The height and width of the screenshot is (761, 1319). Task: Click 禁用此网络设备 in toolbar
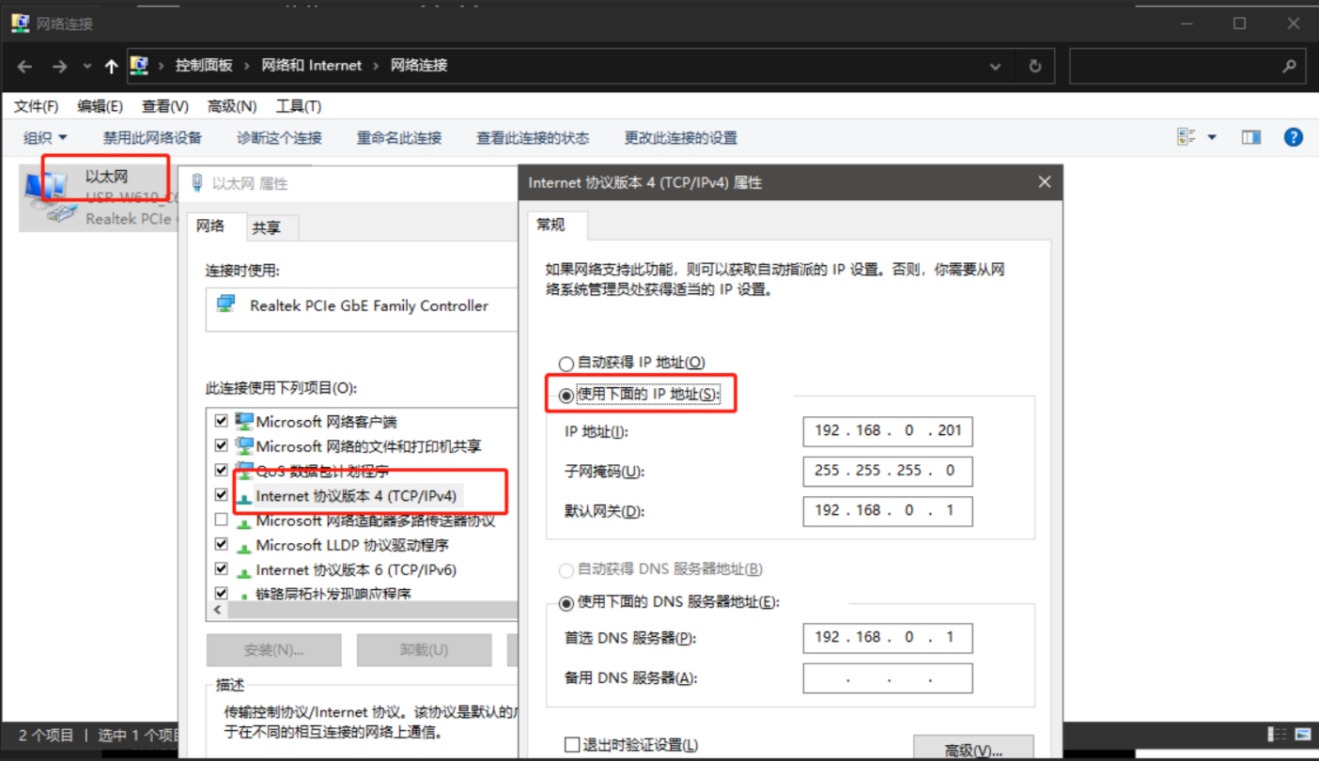152,138
